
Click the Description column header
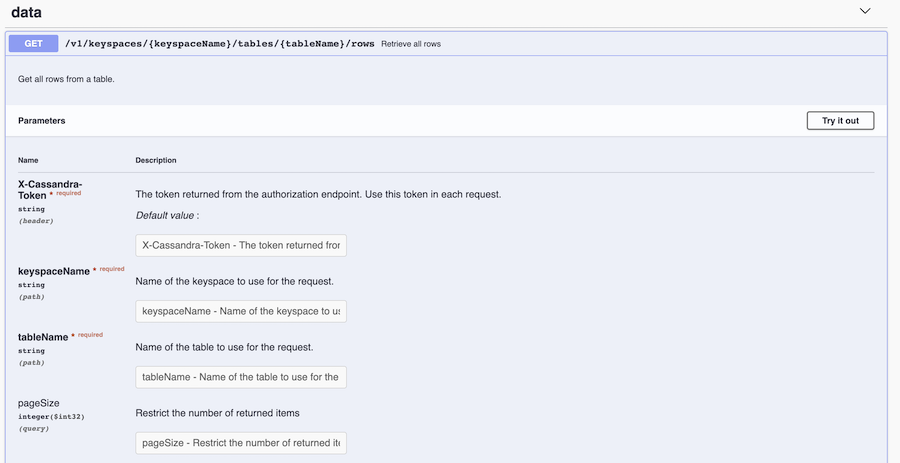pos(156,160)
